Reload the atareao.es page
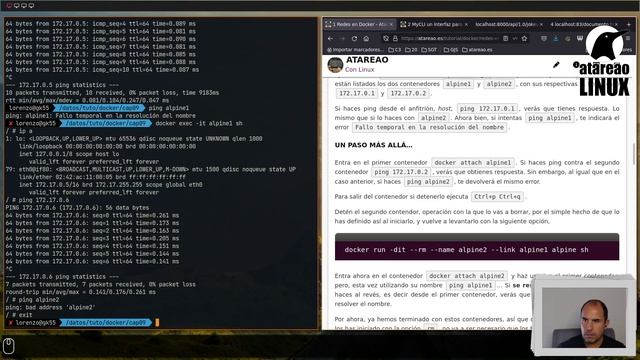640x360 pixels. pos(354,38)
